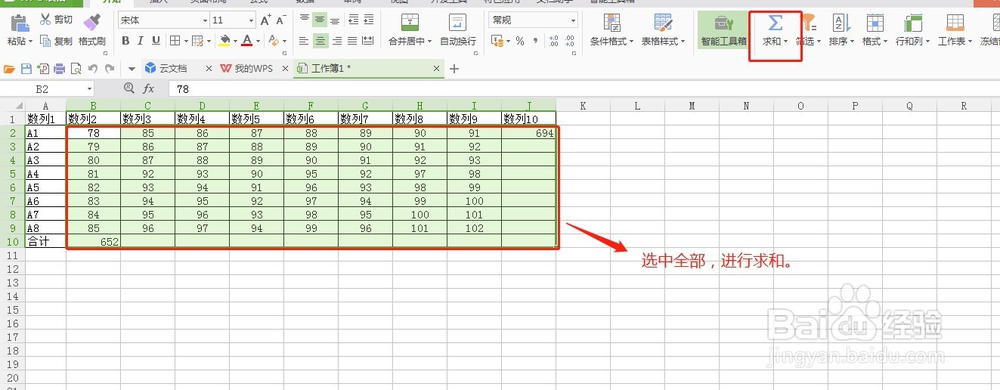Apply the yellow fill color bucket
Screen dimensions: 1000x390
[x=224, y=41]
